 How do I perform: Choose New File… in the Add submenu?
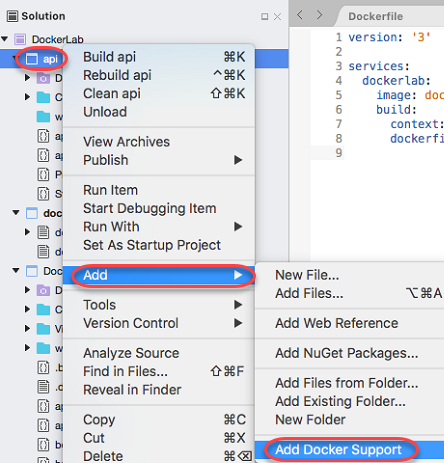click(350, 275)
